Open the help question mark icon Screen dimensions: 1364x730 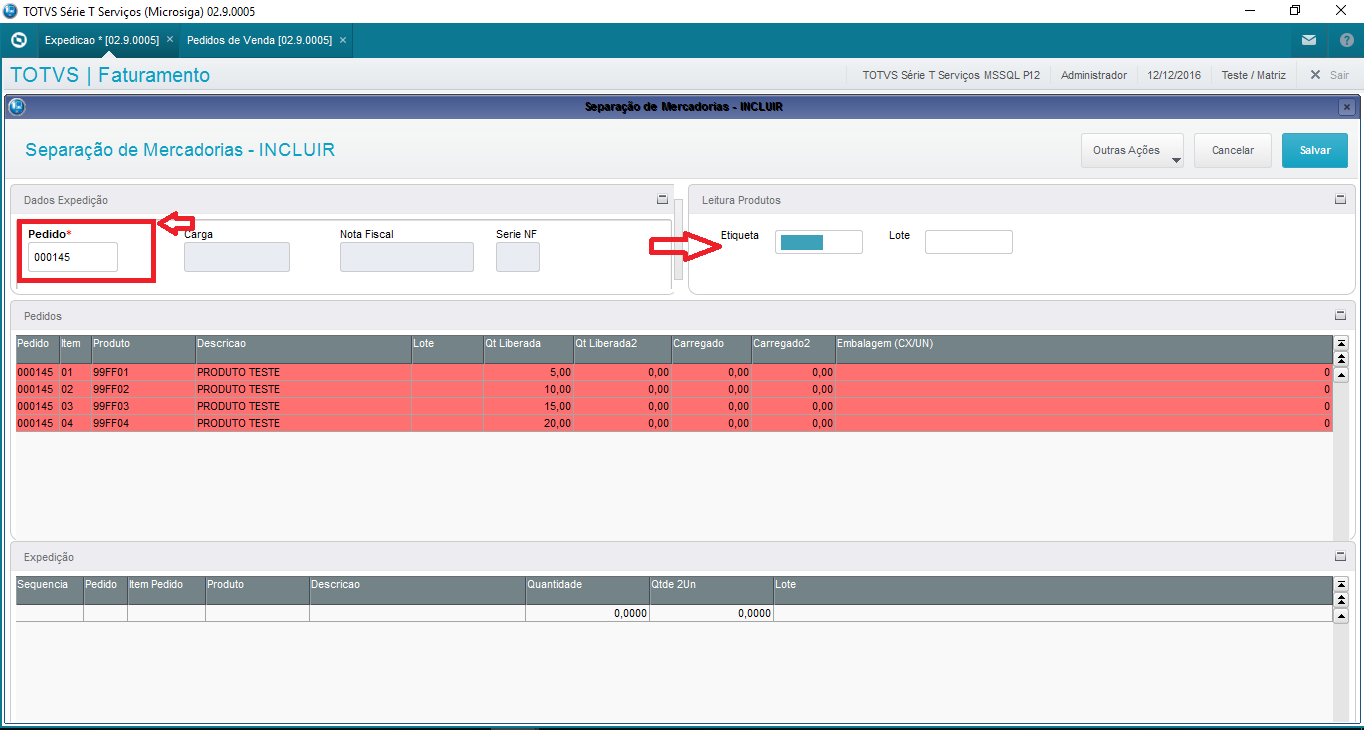pos(1346,41)
